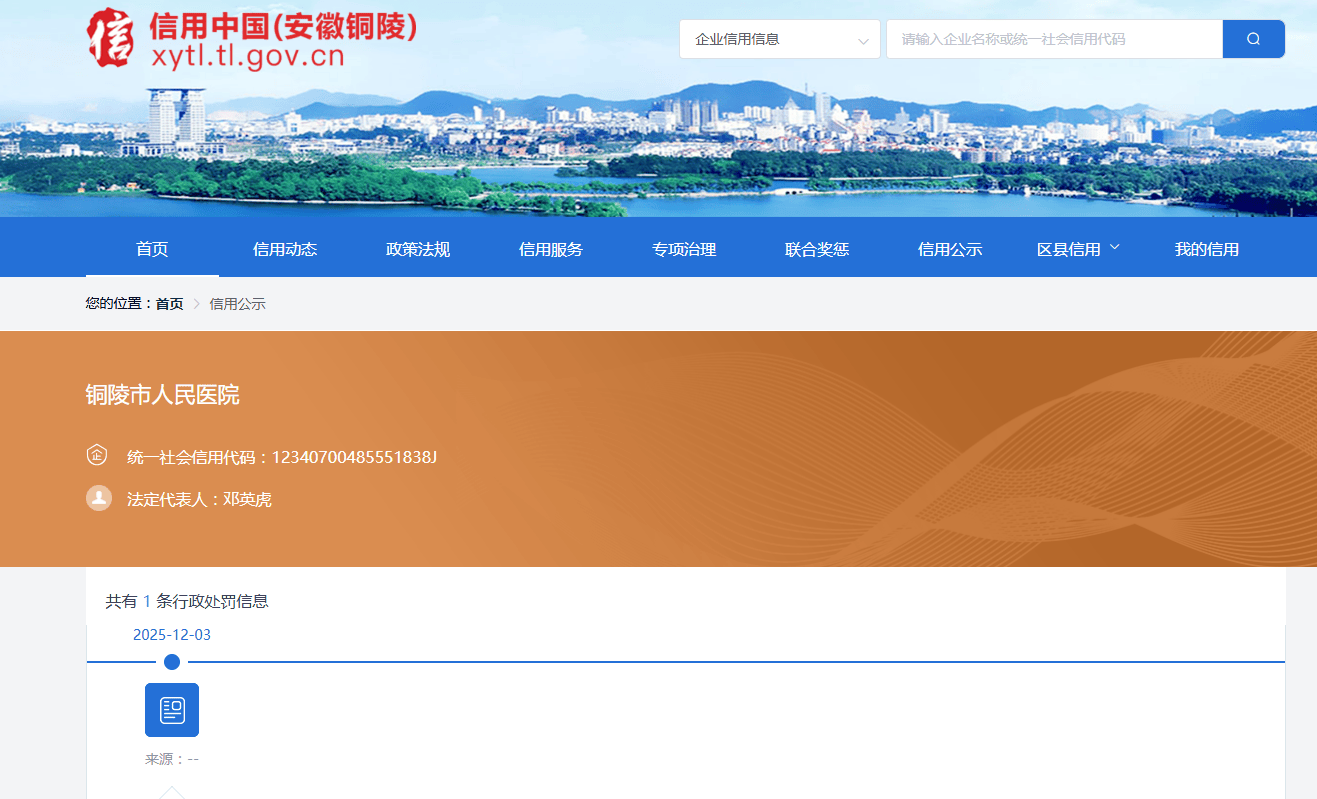Screen dimensions: 1317x799
Task: Go to 首页 in navigation bar
Action: 152,249
